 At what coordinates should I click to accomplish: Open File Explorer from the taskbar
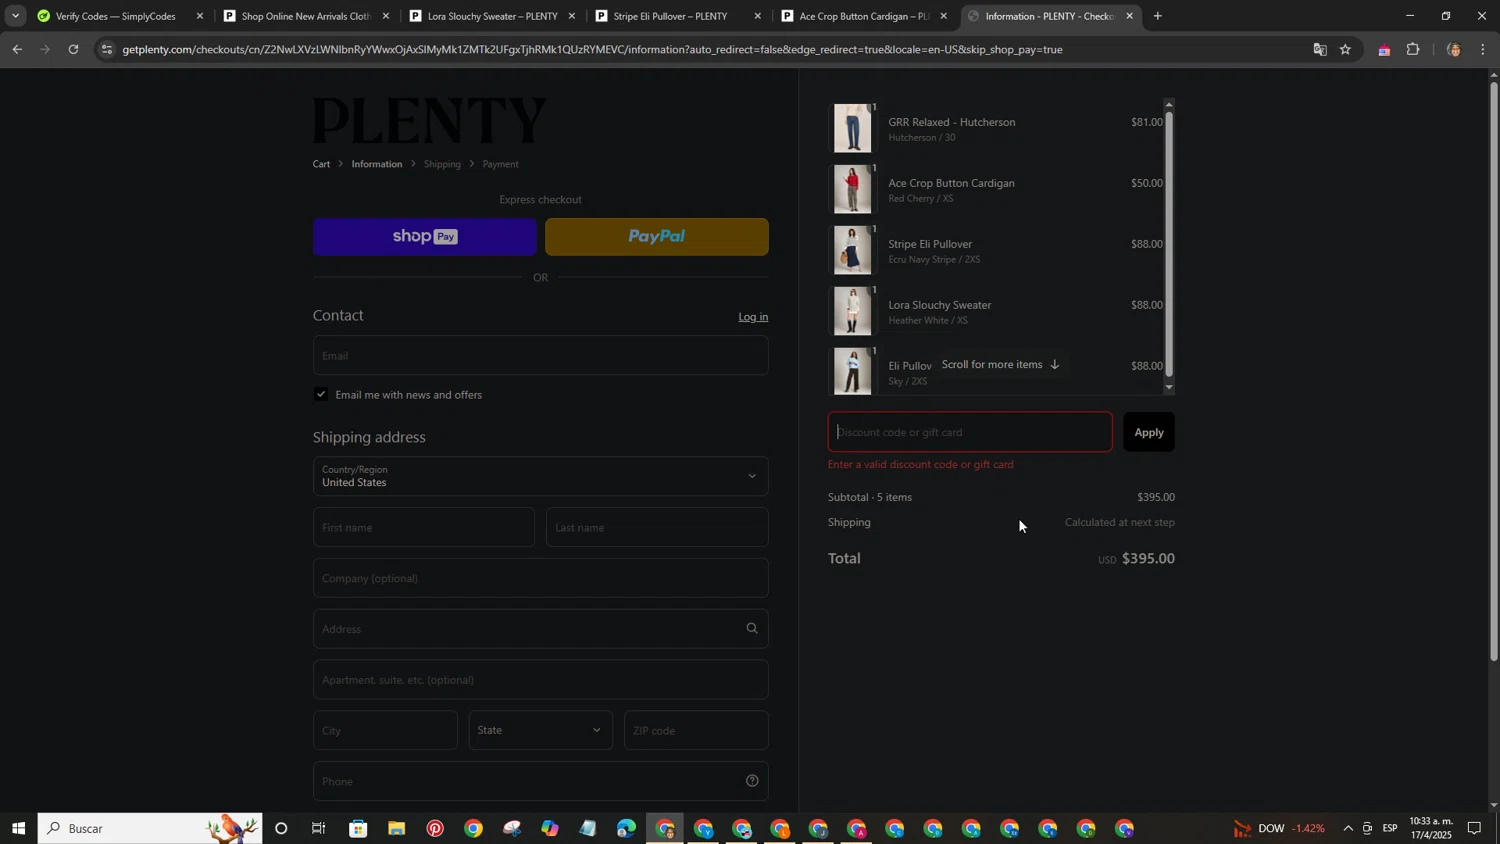tap(397, 828)
